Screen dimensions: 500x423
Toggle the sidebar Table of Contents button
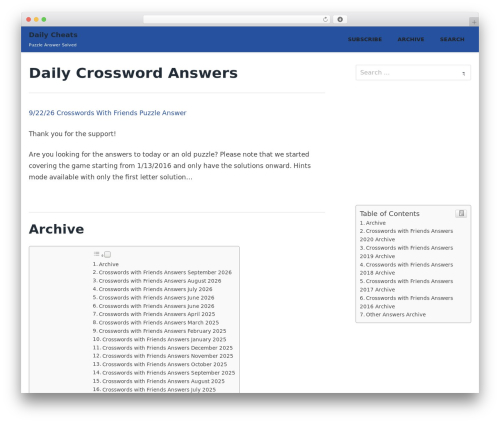461,213
